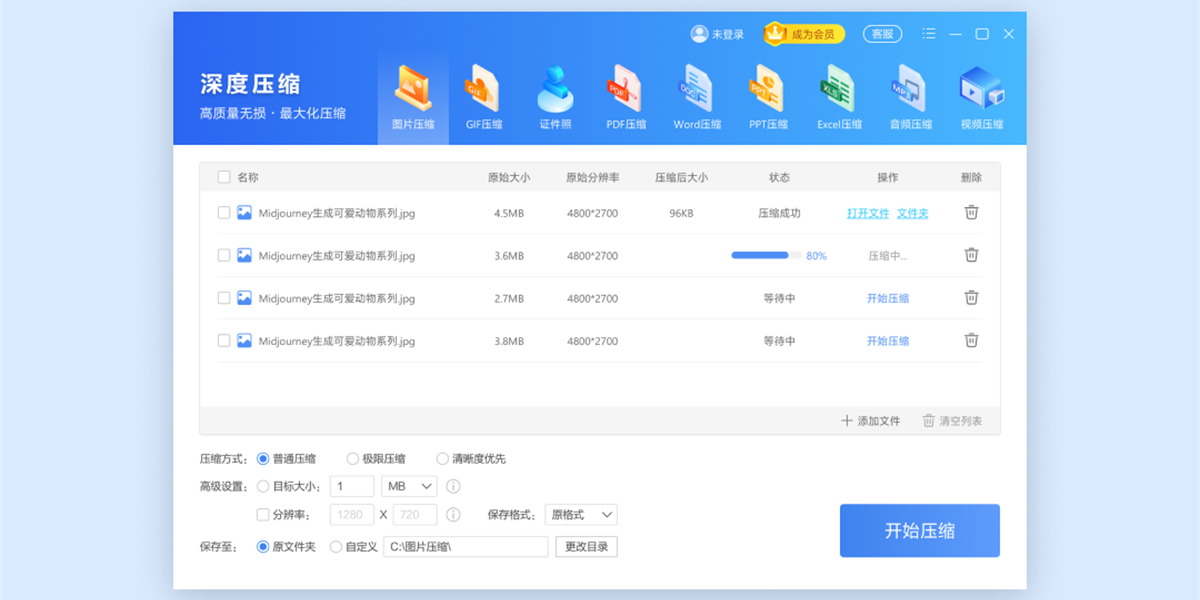Switch to PPT压缩
The height and width of the screenshot is (600, 1200).
(x=767, y=95)
